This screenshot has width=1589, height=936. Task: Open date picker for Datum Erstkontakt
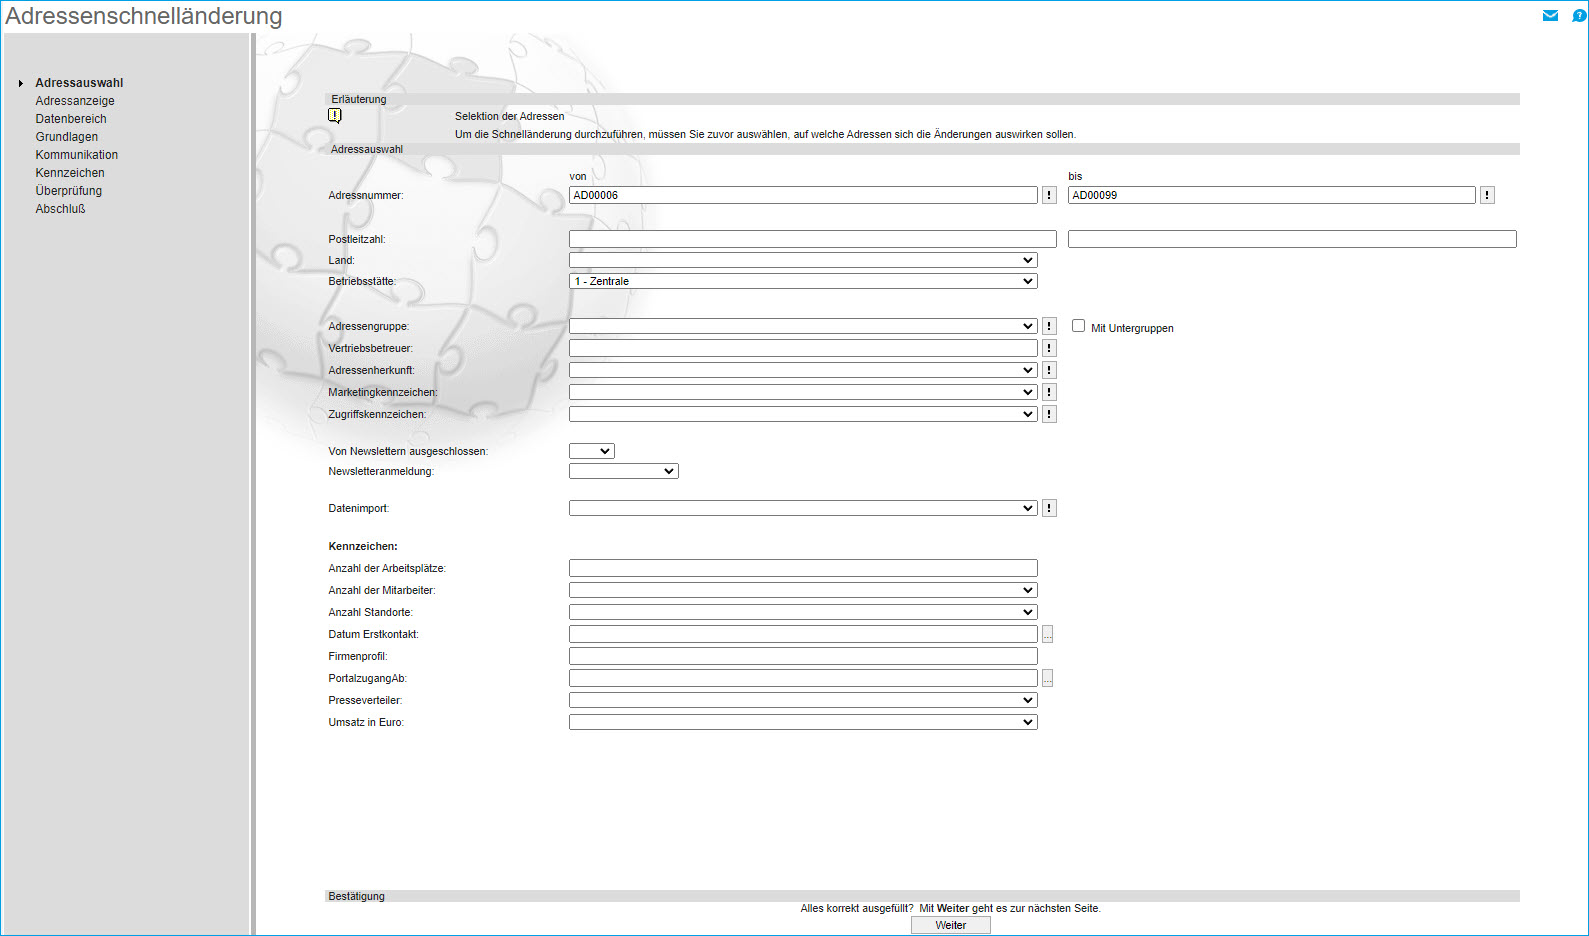click(x=1047, y=634)
